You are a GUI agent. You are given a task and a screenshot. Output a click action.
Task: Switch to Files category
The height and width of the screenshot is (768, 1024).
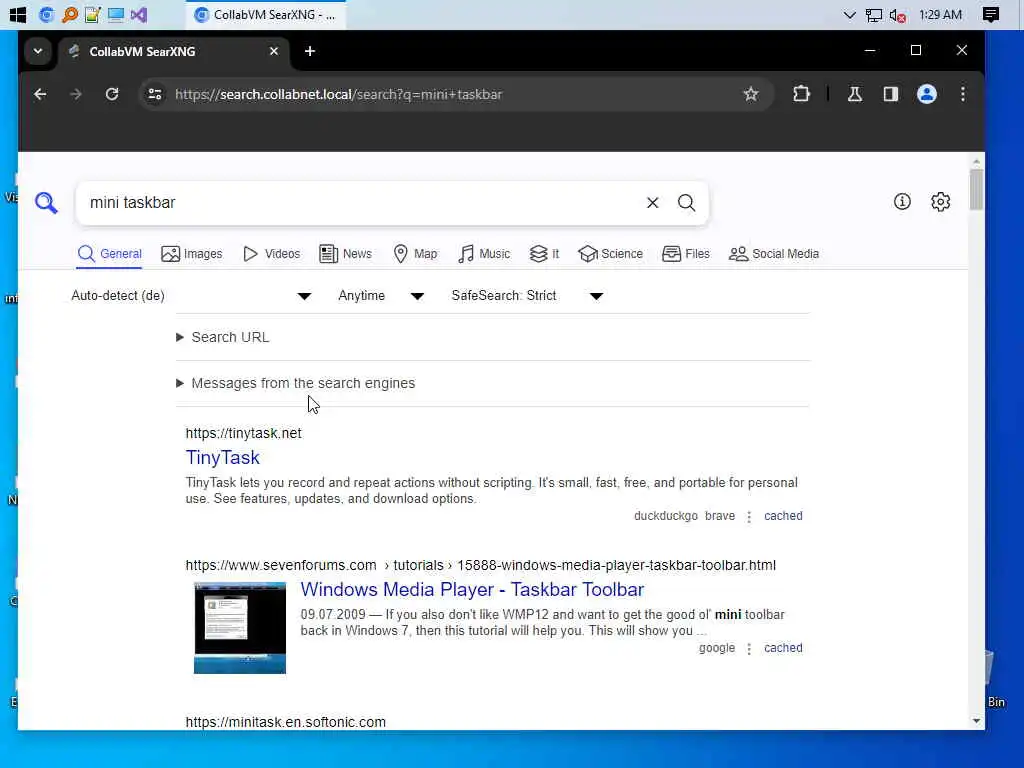click(685, 253)
